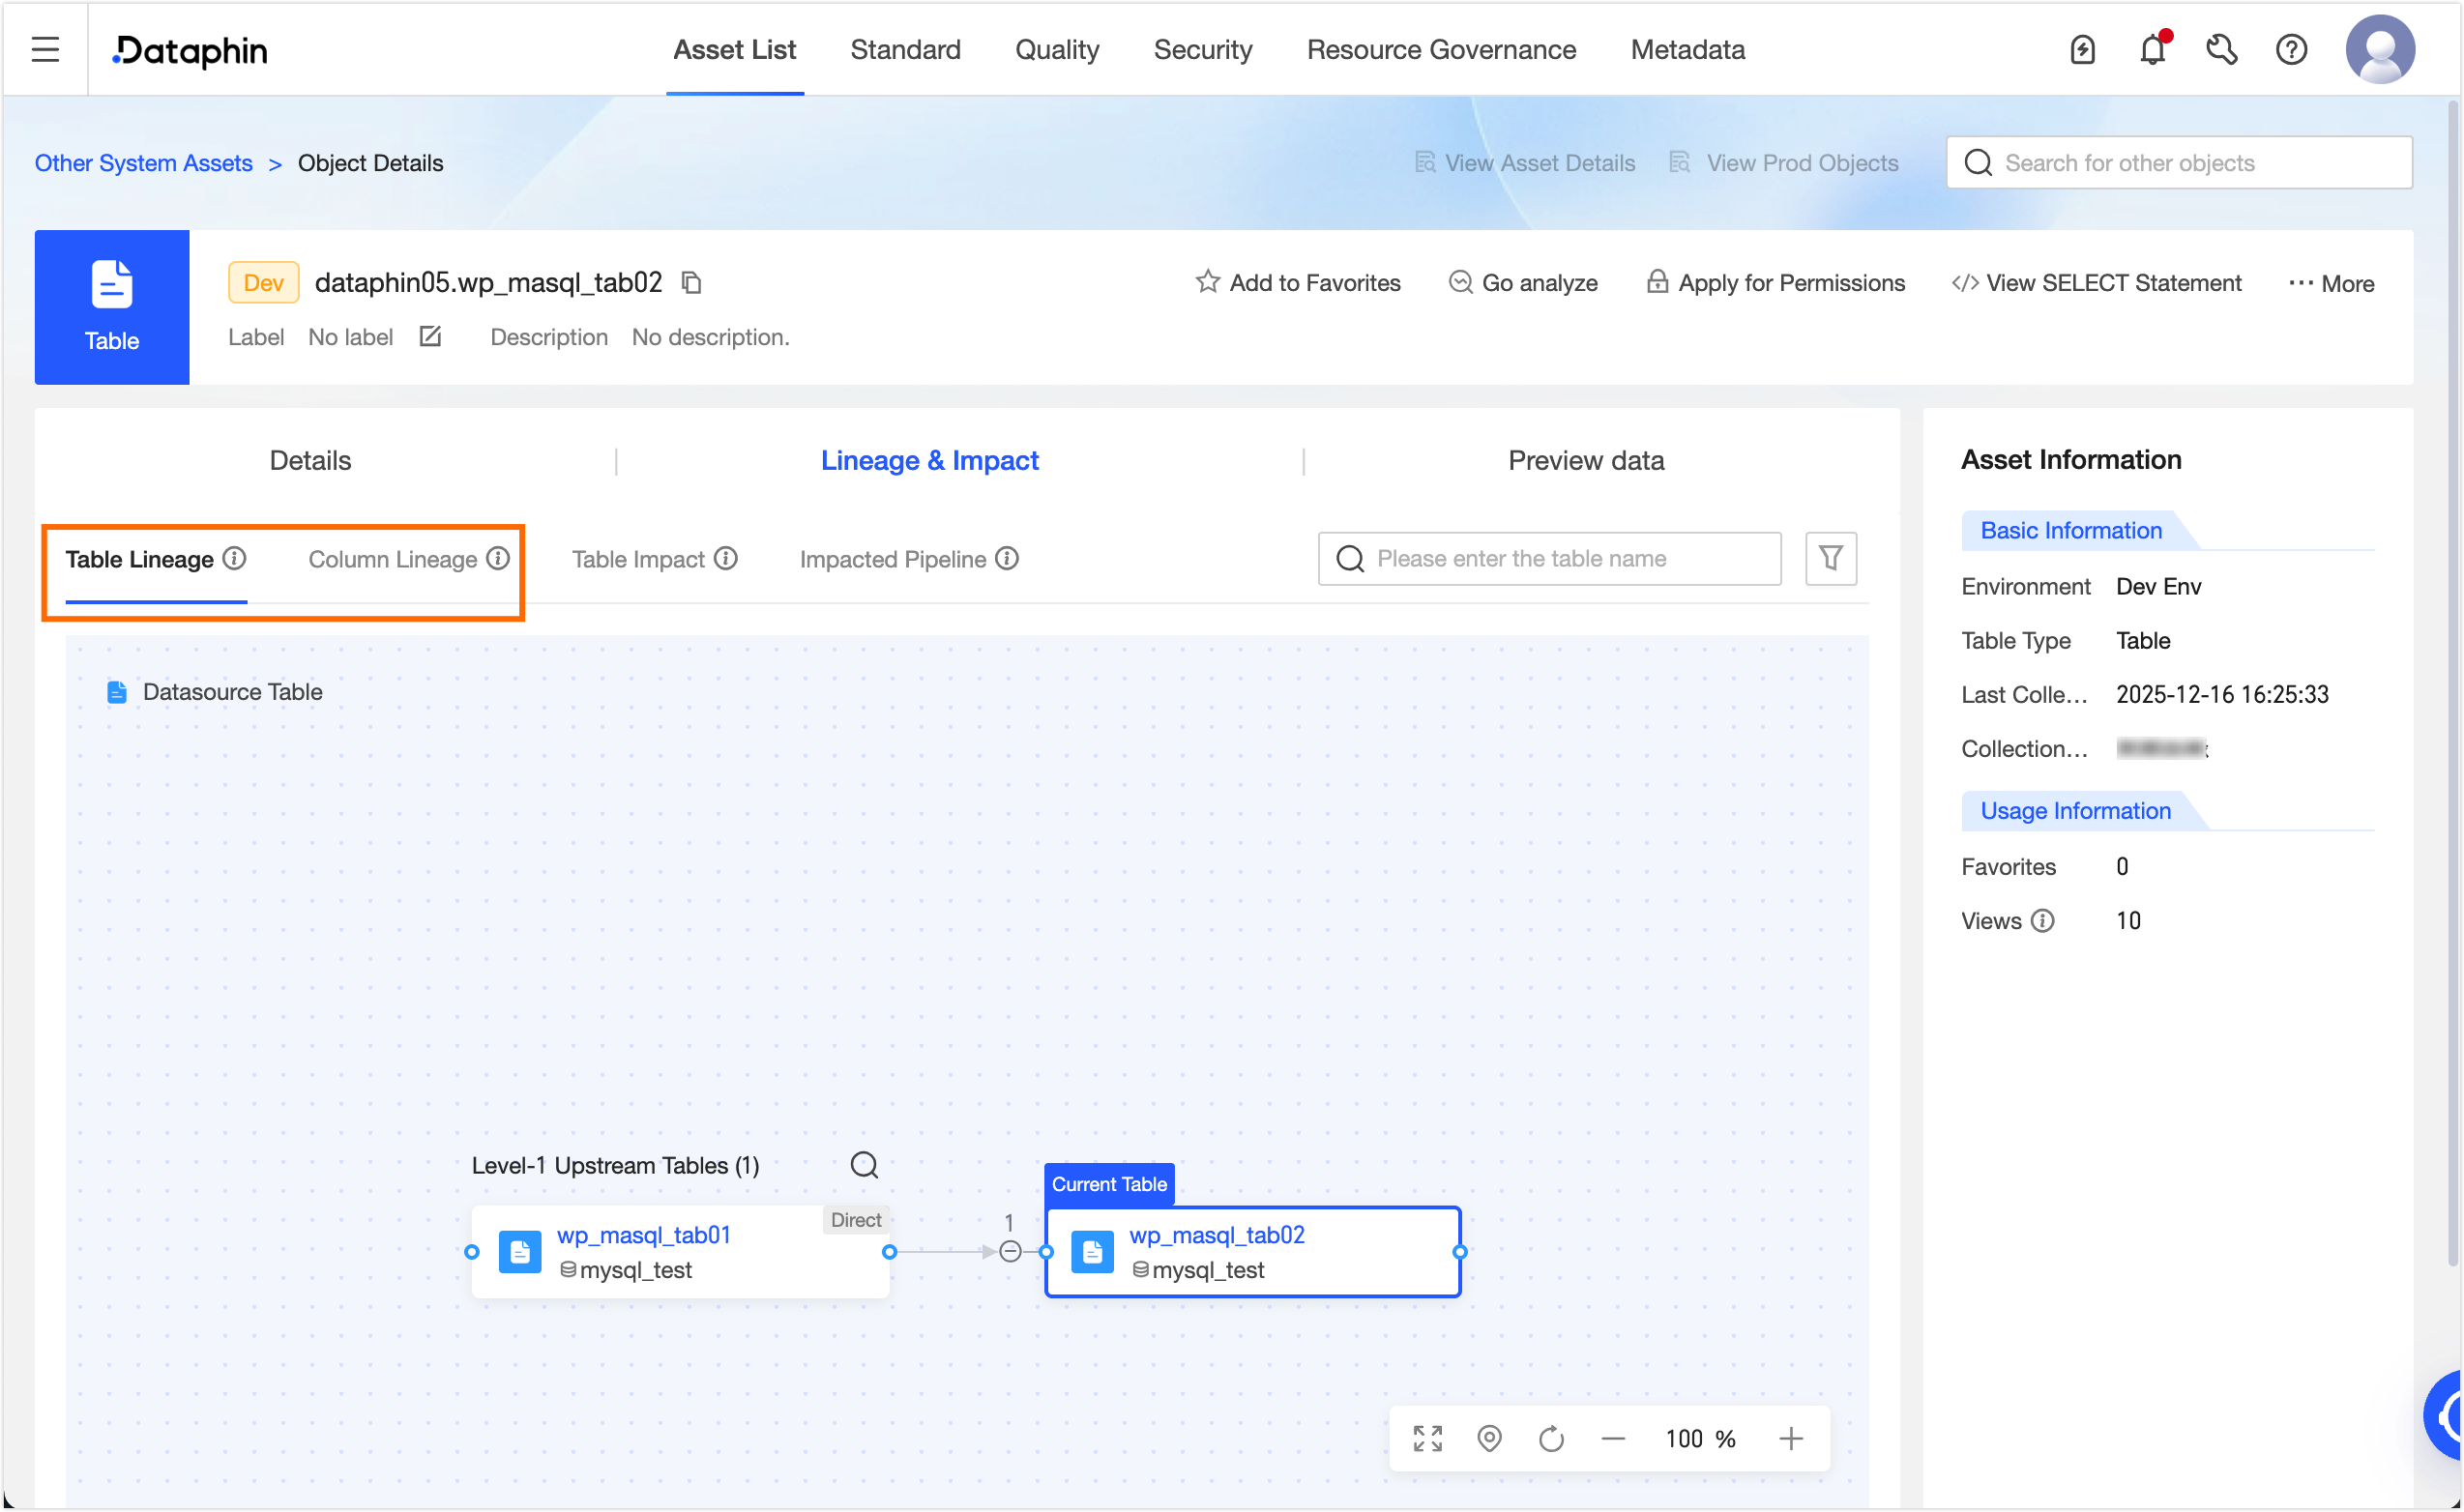Viewport: 2464px width, 1512px height.
Task: Click the Dev environment badge
Action: (264, 283)
